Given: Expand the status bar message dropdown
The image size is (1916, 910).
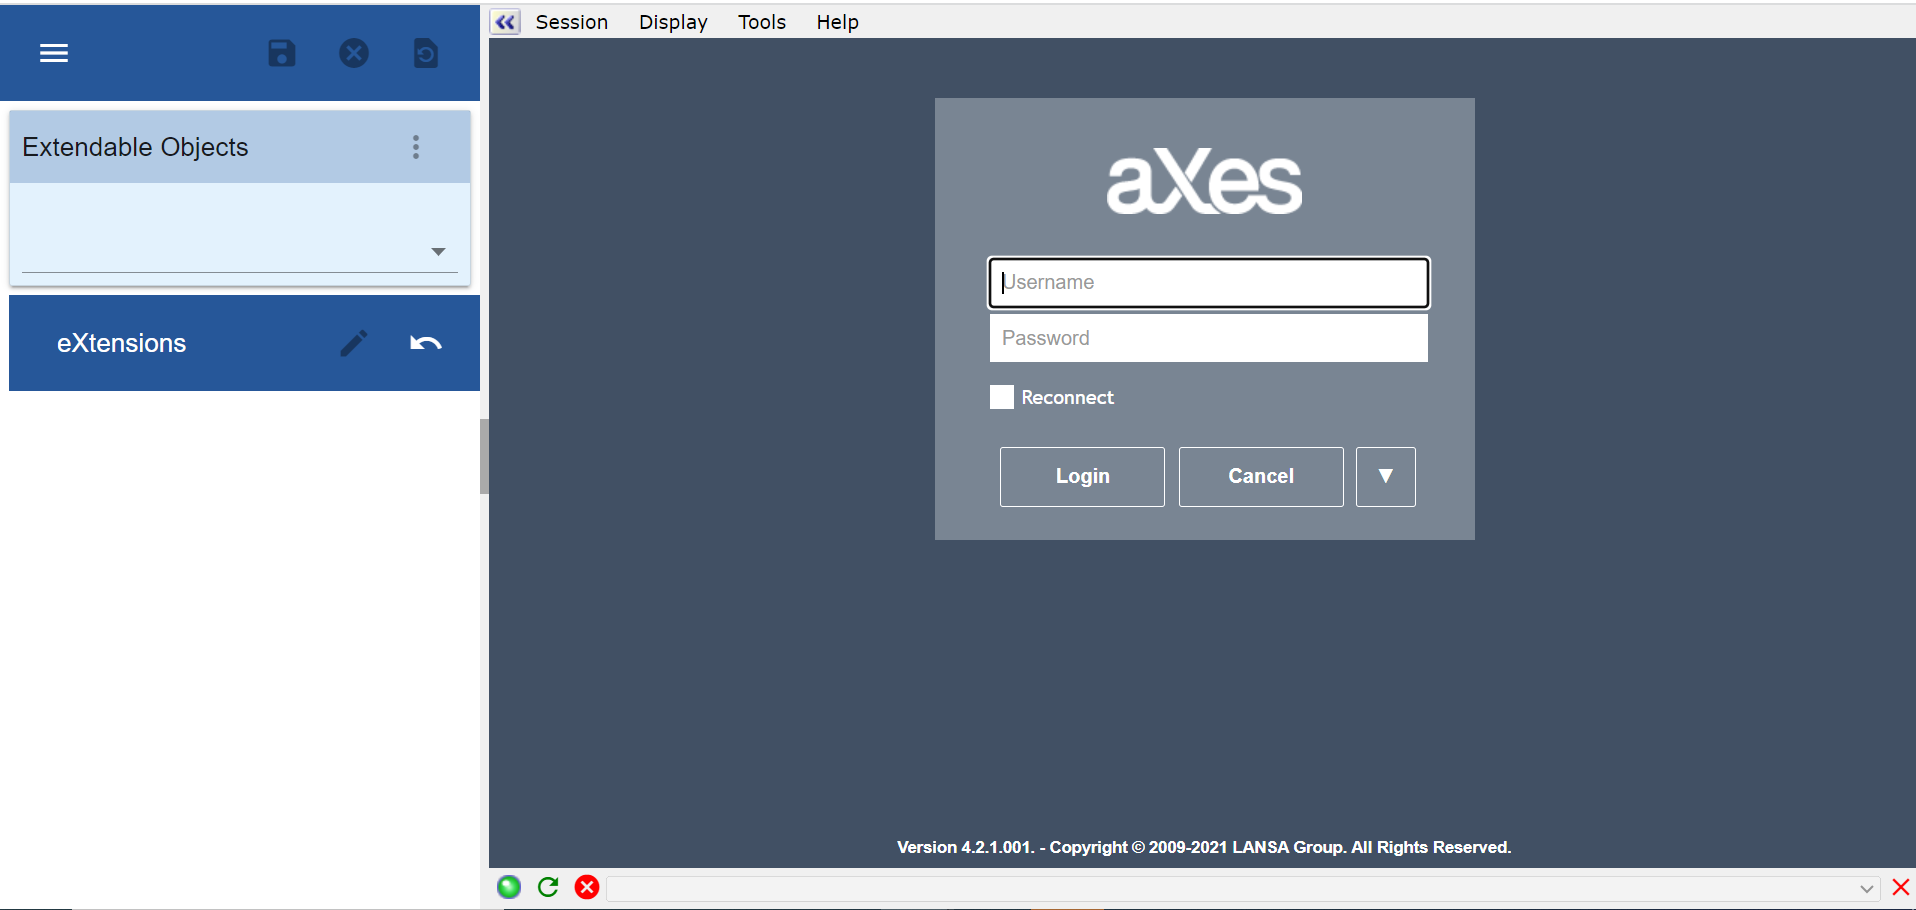Looking at the screenshot, I should click(1866, 888).
